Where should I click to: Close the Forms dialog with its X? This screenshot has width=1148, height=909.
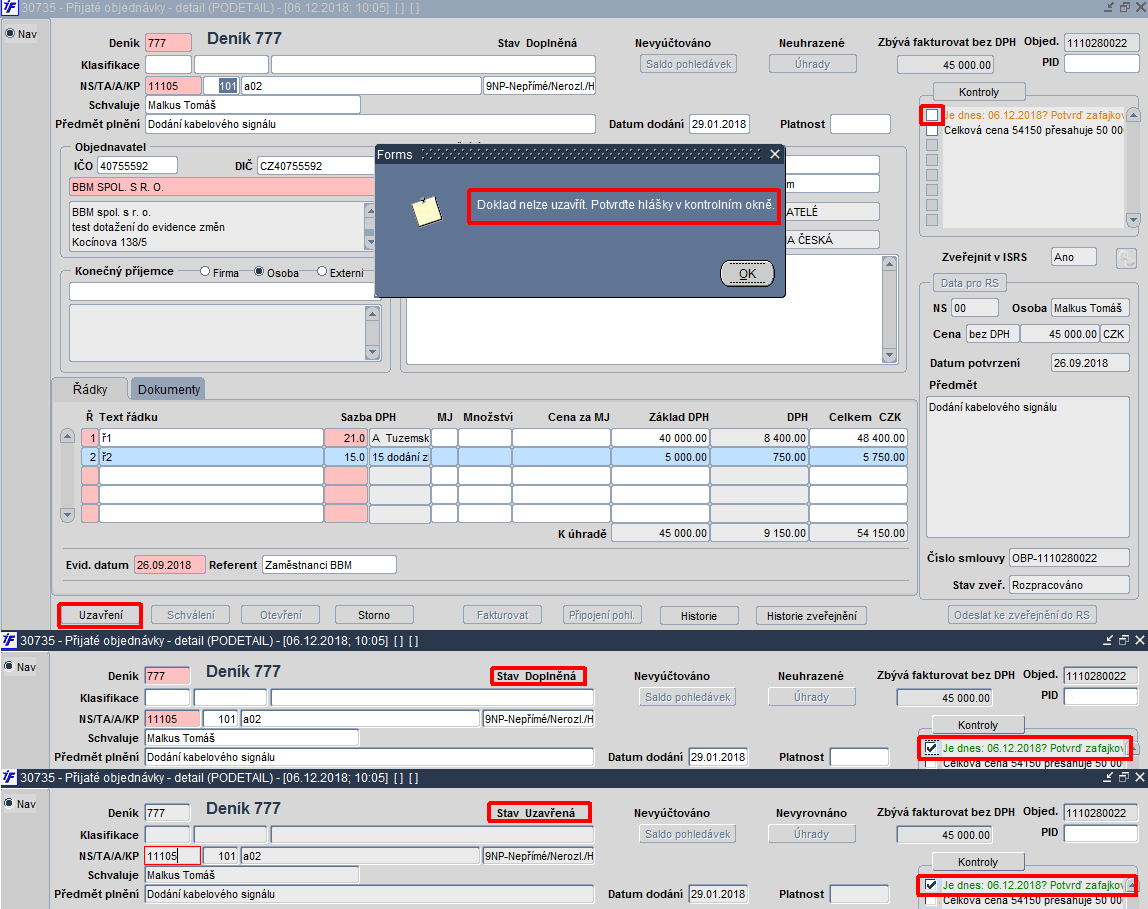click(x=775, y=154)
